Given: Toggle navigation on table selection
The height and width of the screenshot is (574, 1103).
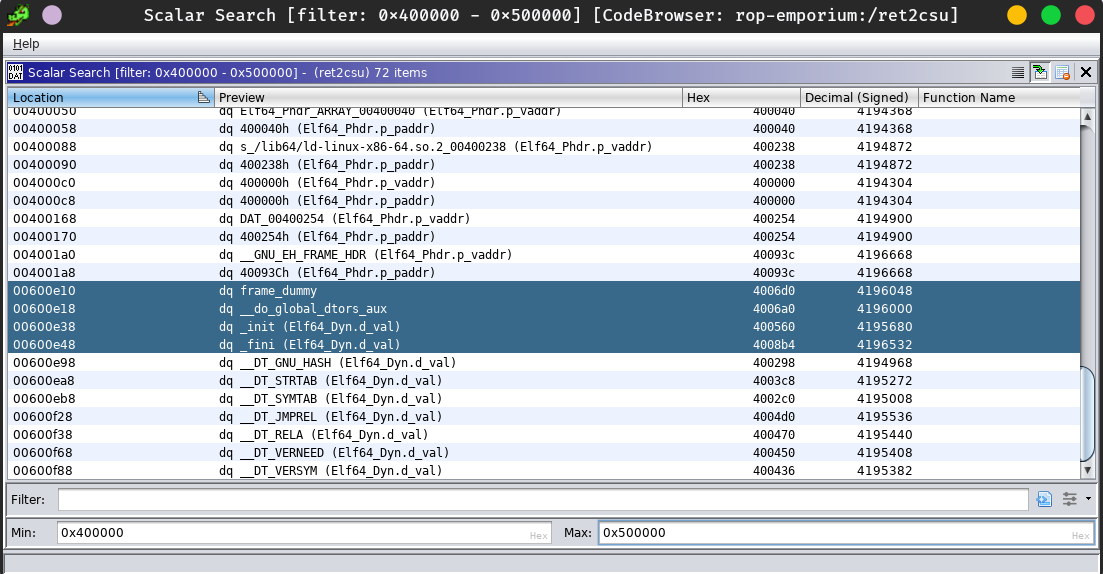Looking at the screenshot, I should click(1040, 72).
